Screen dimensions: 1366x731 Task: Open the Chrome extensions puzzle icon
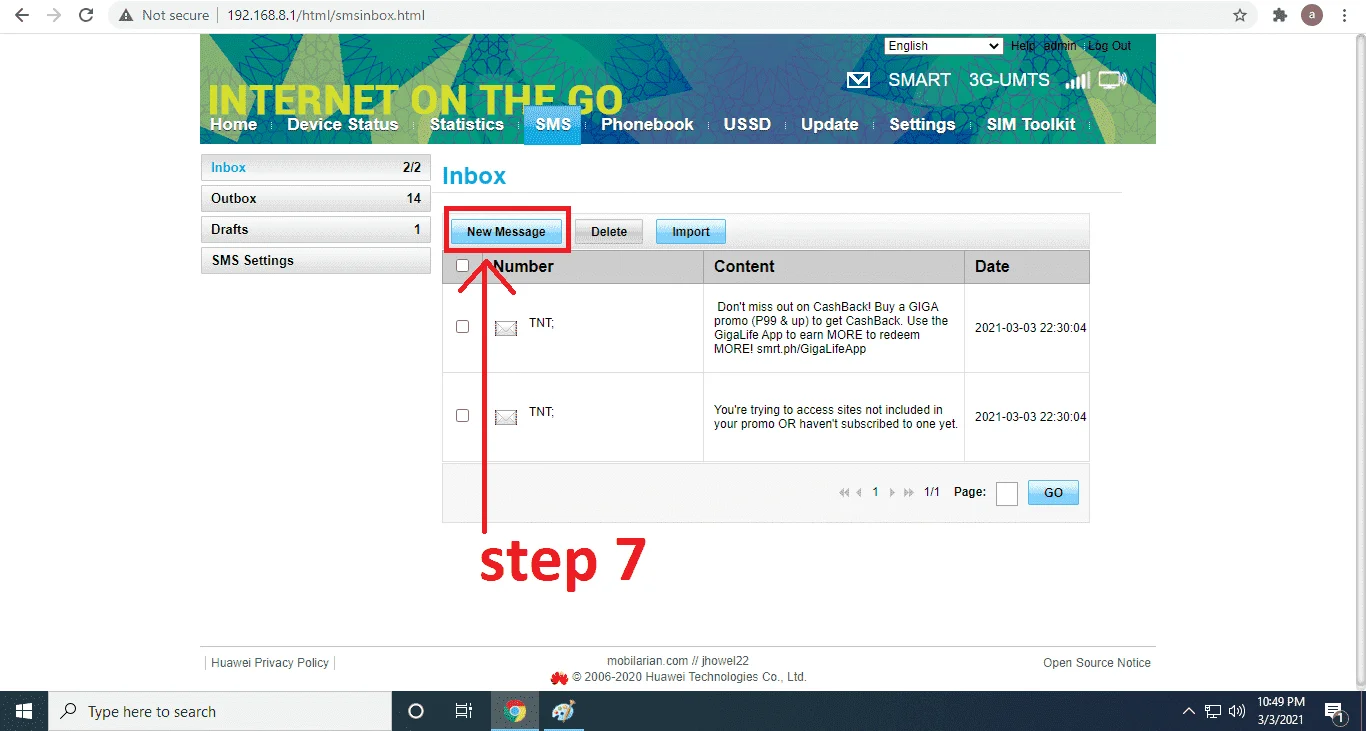(1279, 15)
